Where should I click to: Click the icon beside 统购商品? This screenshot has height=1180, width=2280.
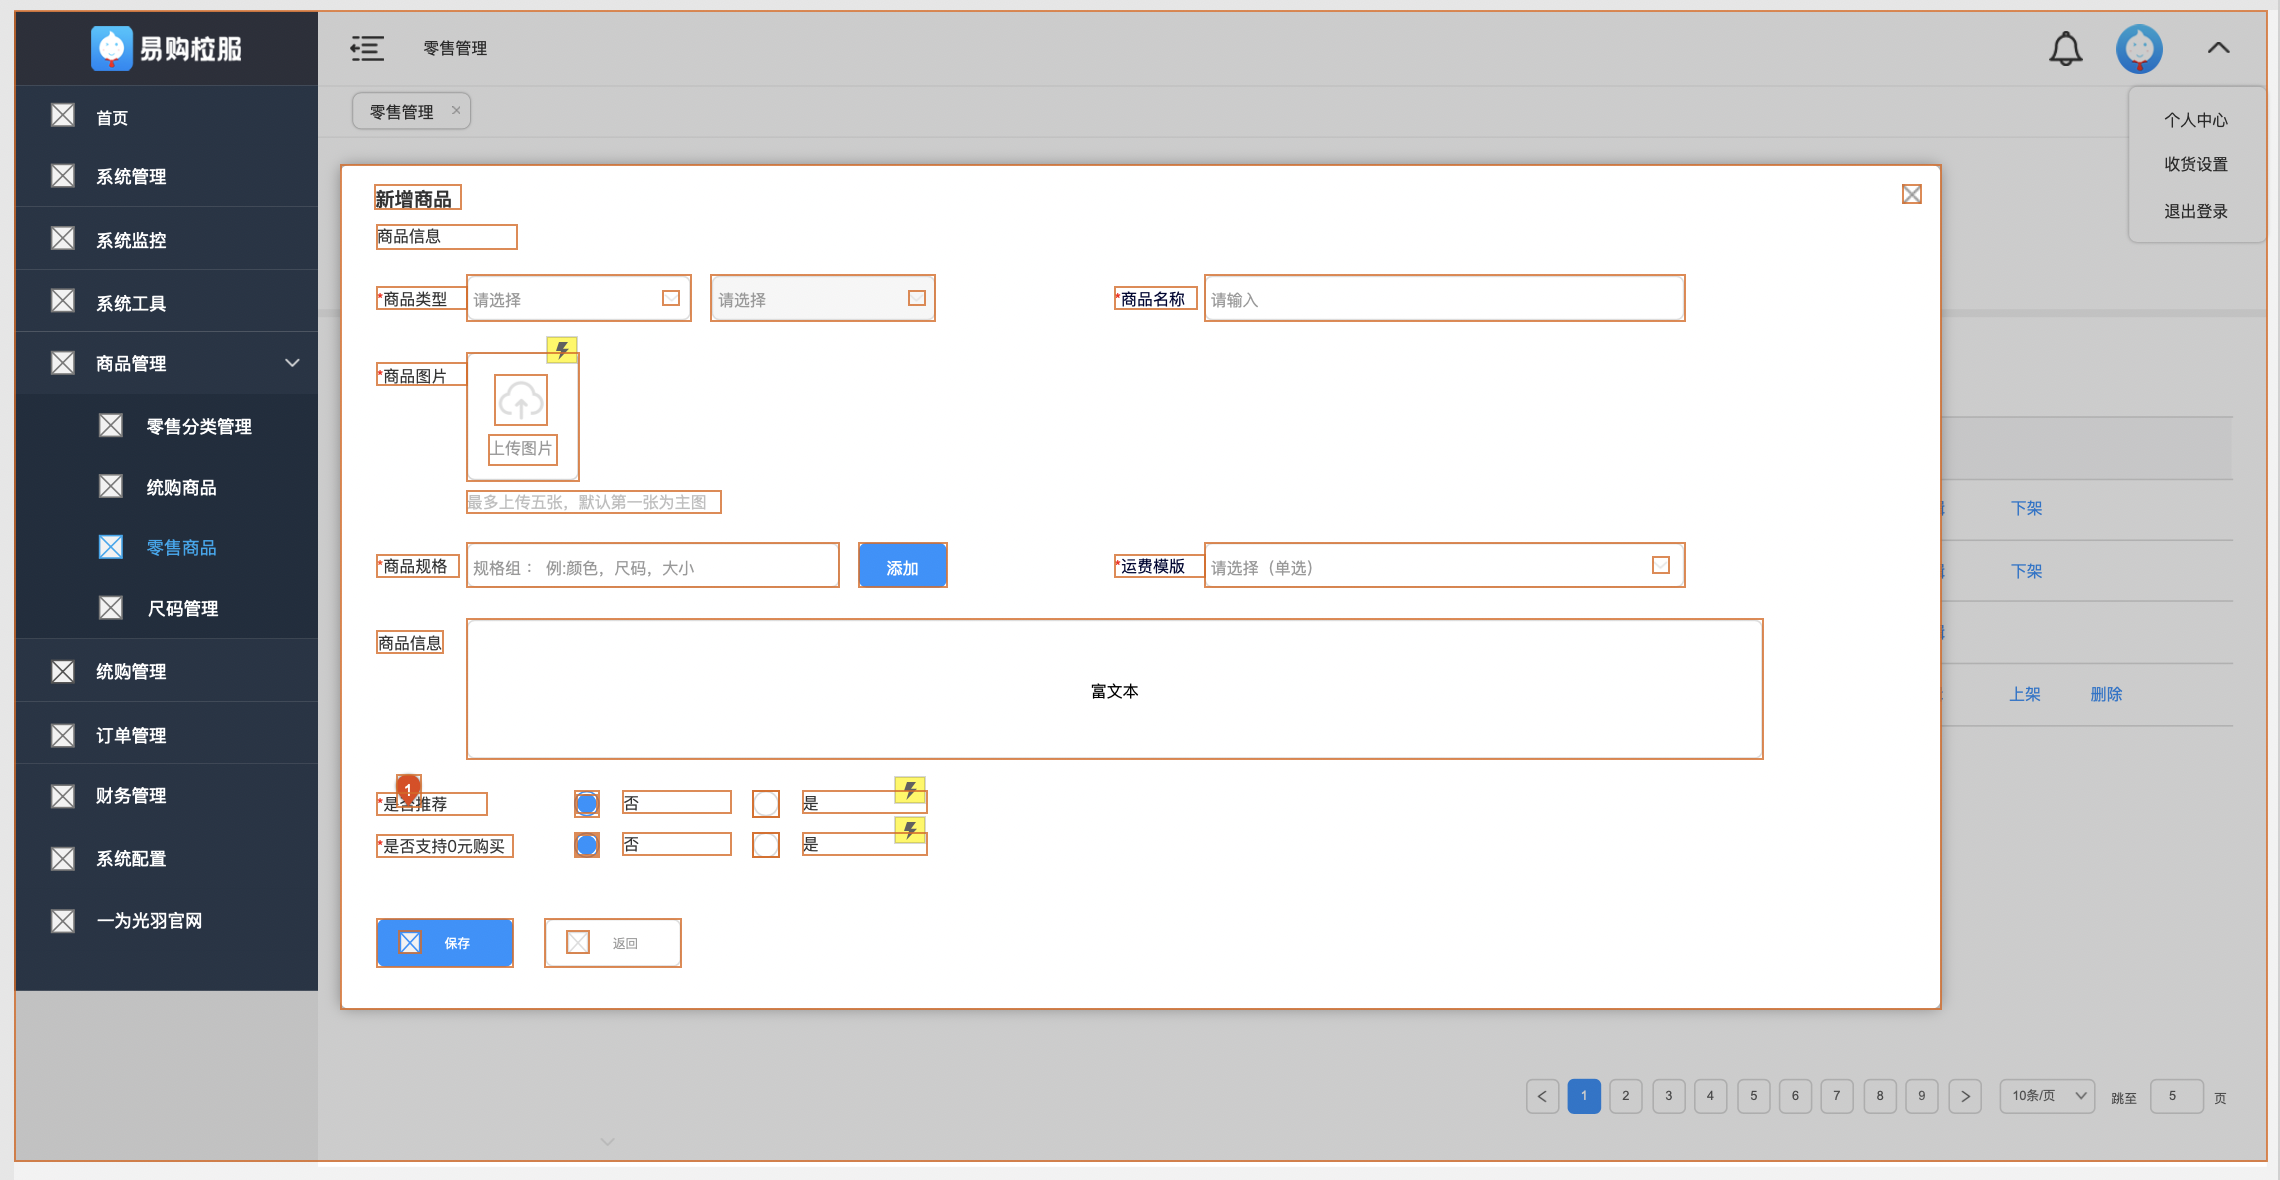[111, 486]
